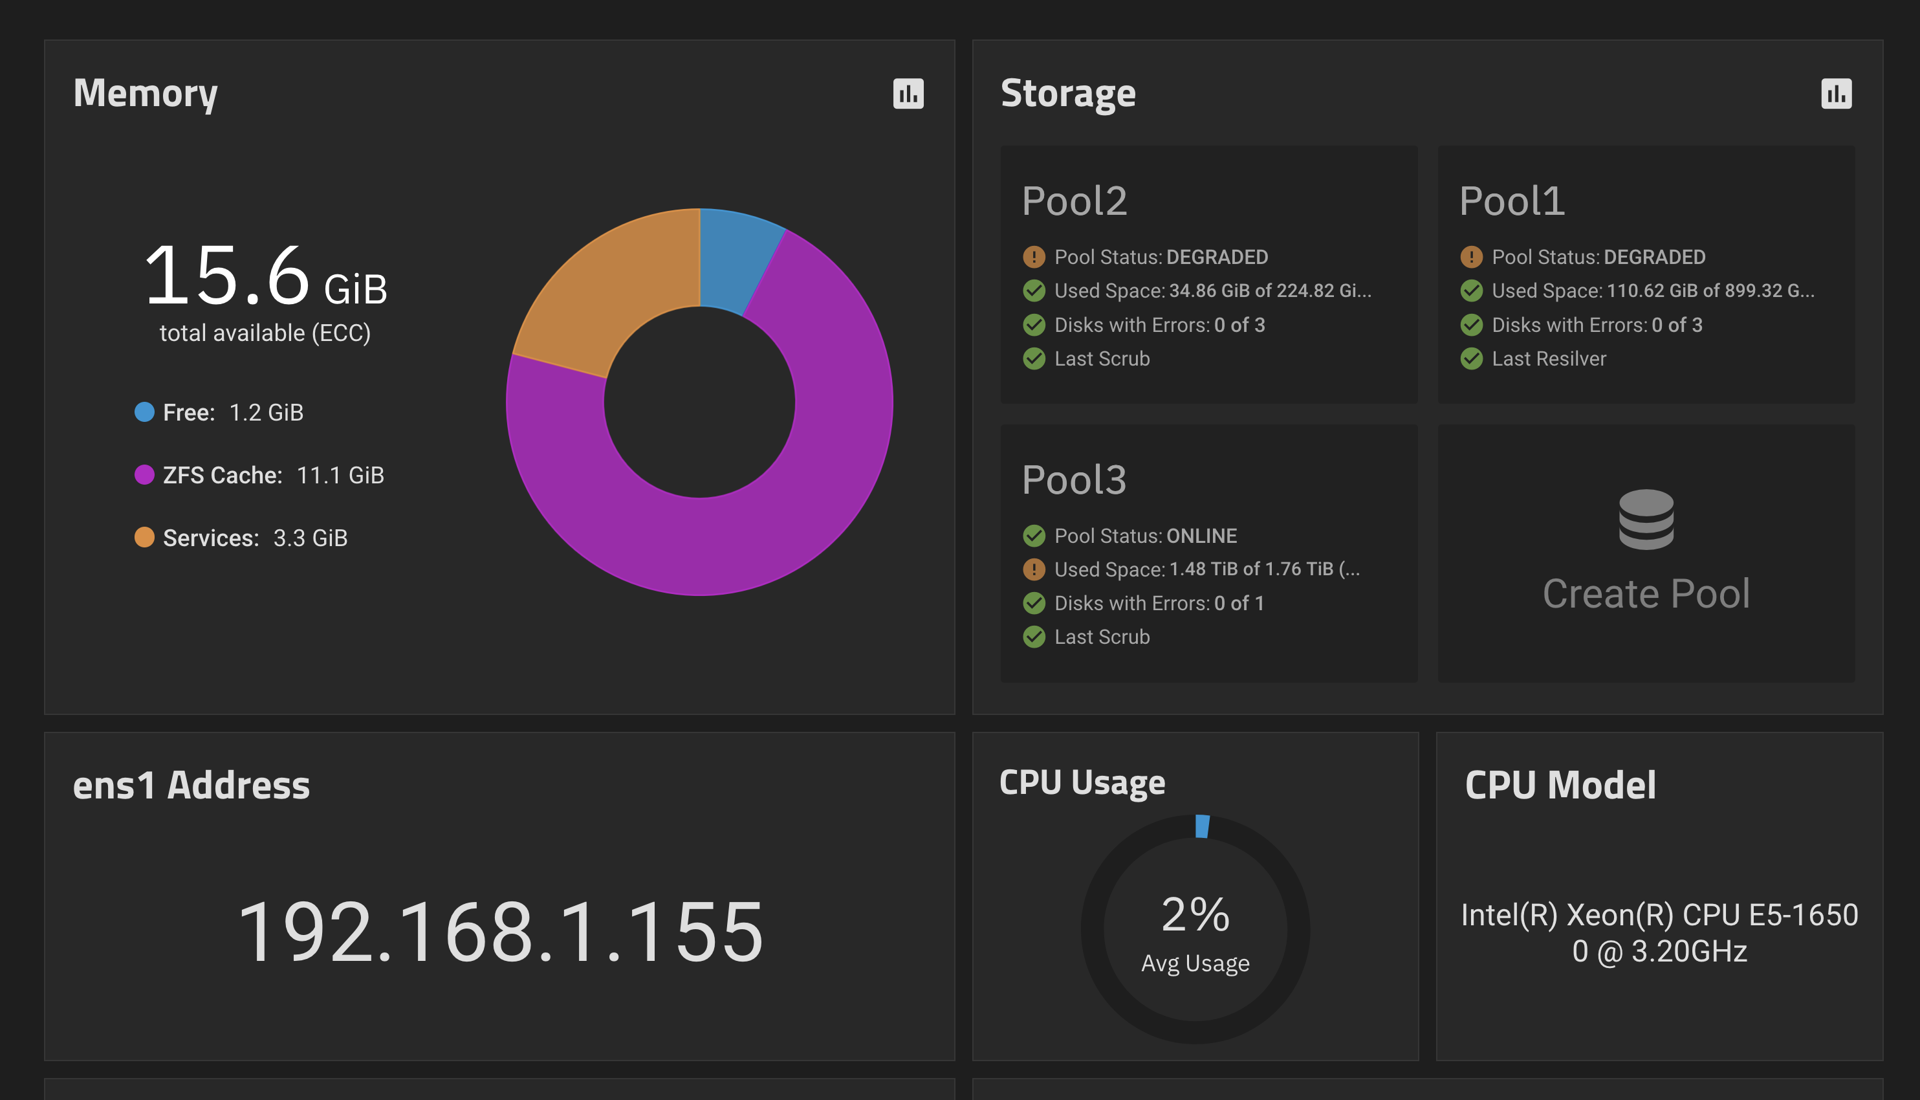Click the 'ens1 Address' widget title
1920x1100 pixels.
tap(191, 785)
